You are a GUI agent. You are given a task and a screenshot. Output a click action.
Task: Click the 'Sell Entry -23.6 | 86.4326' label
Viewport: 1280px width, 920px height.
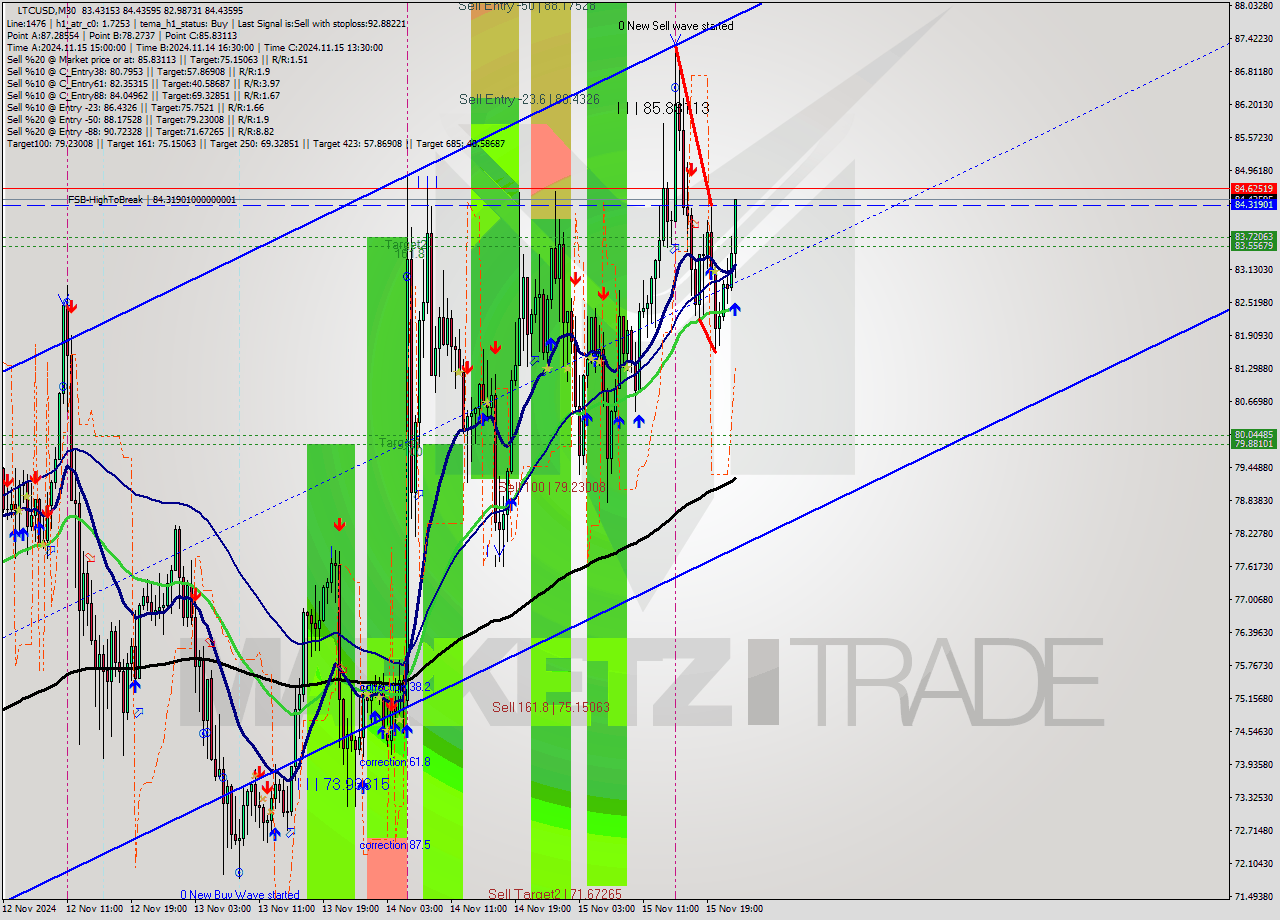529,99
